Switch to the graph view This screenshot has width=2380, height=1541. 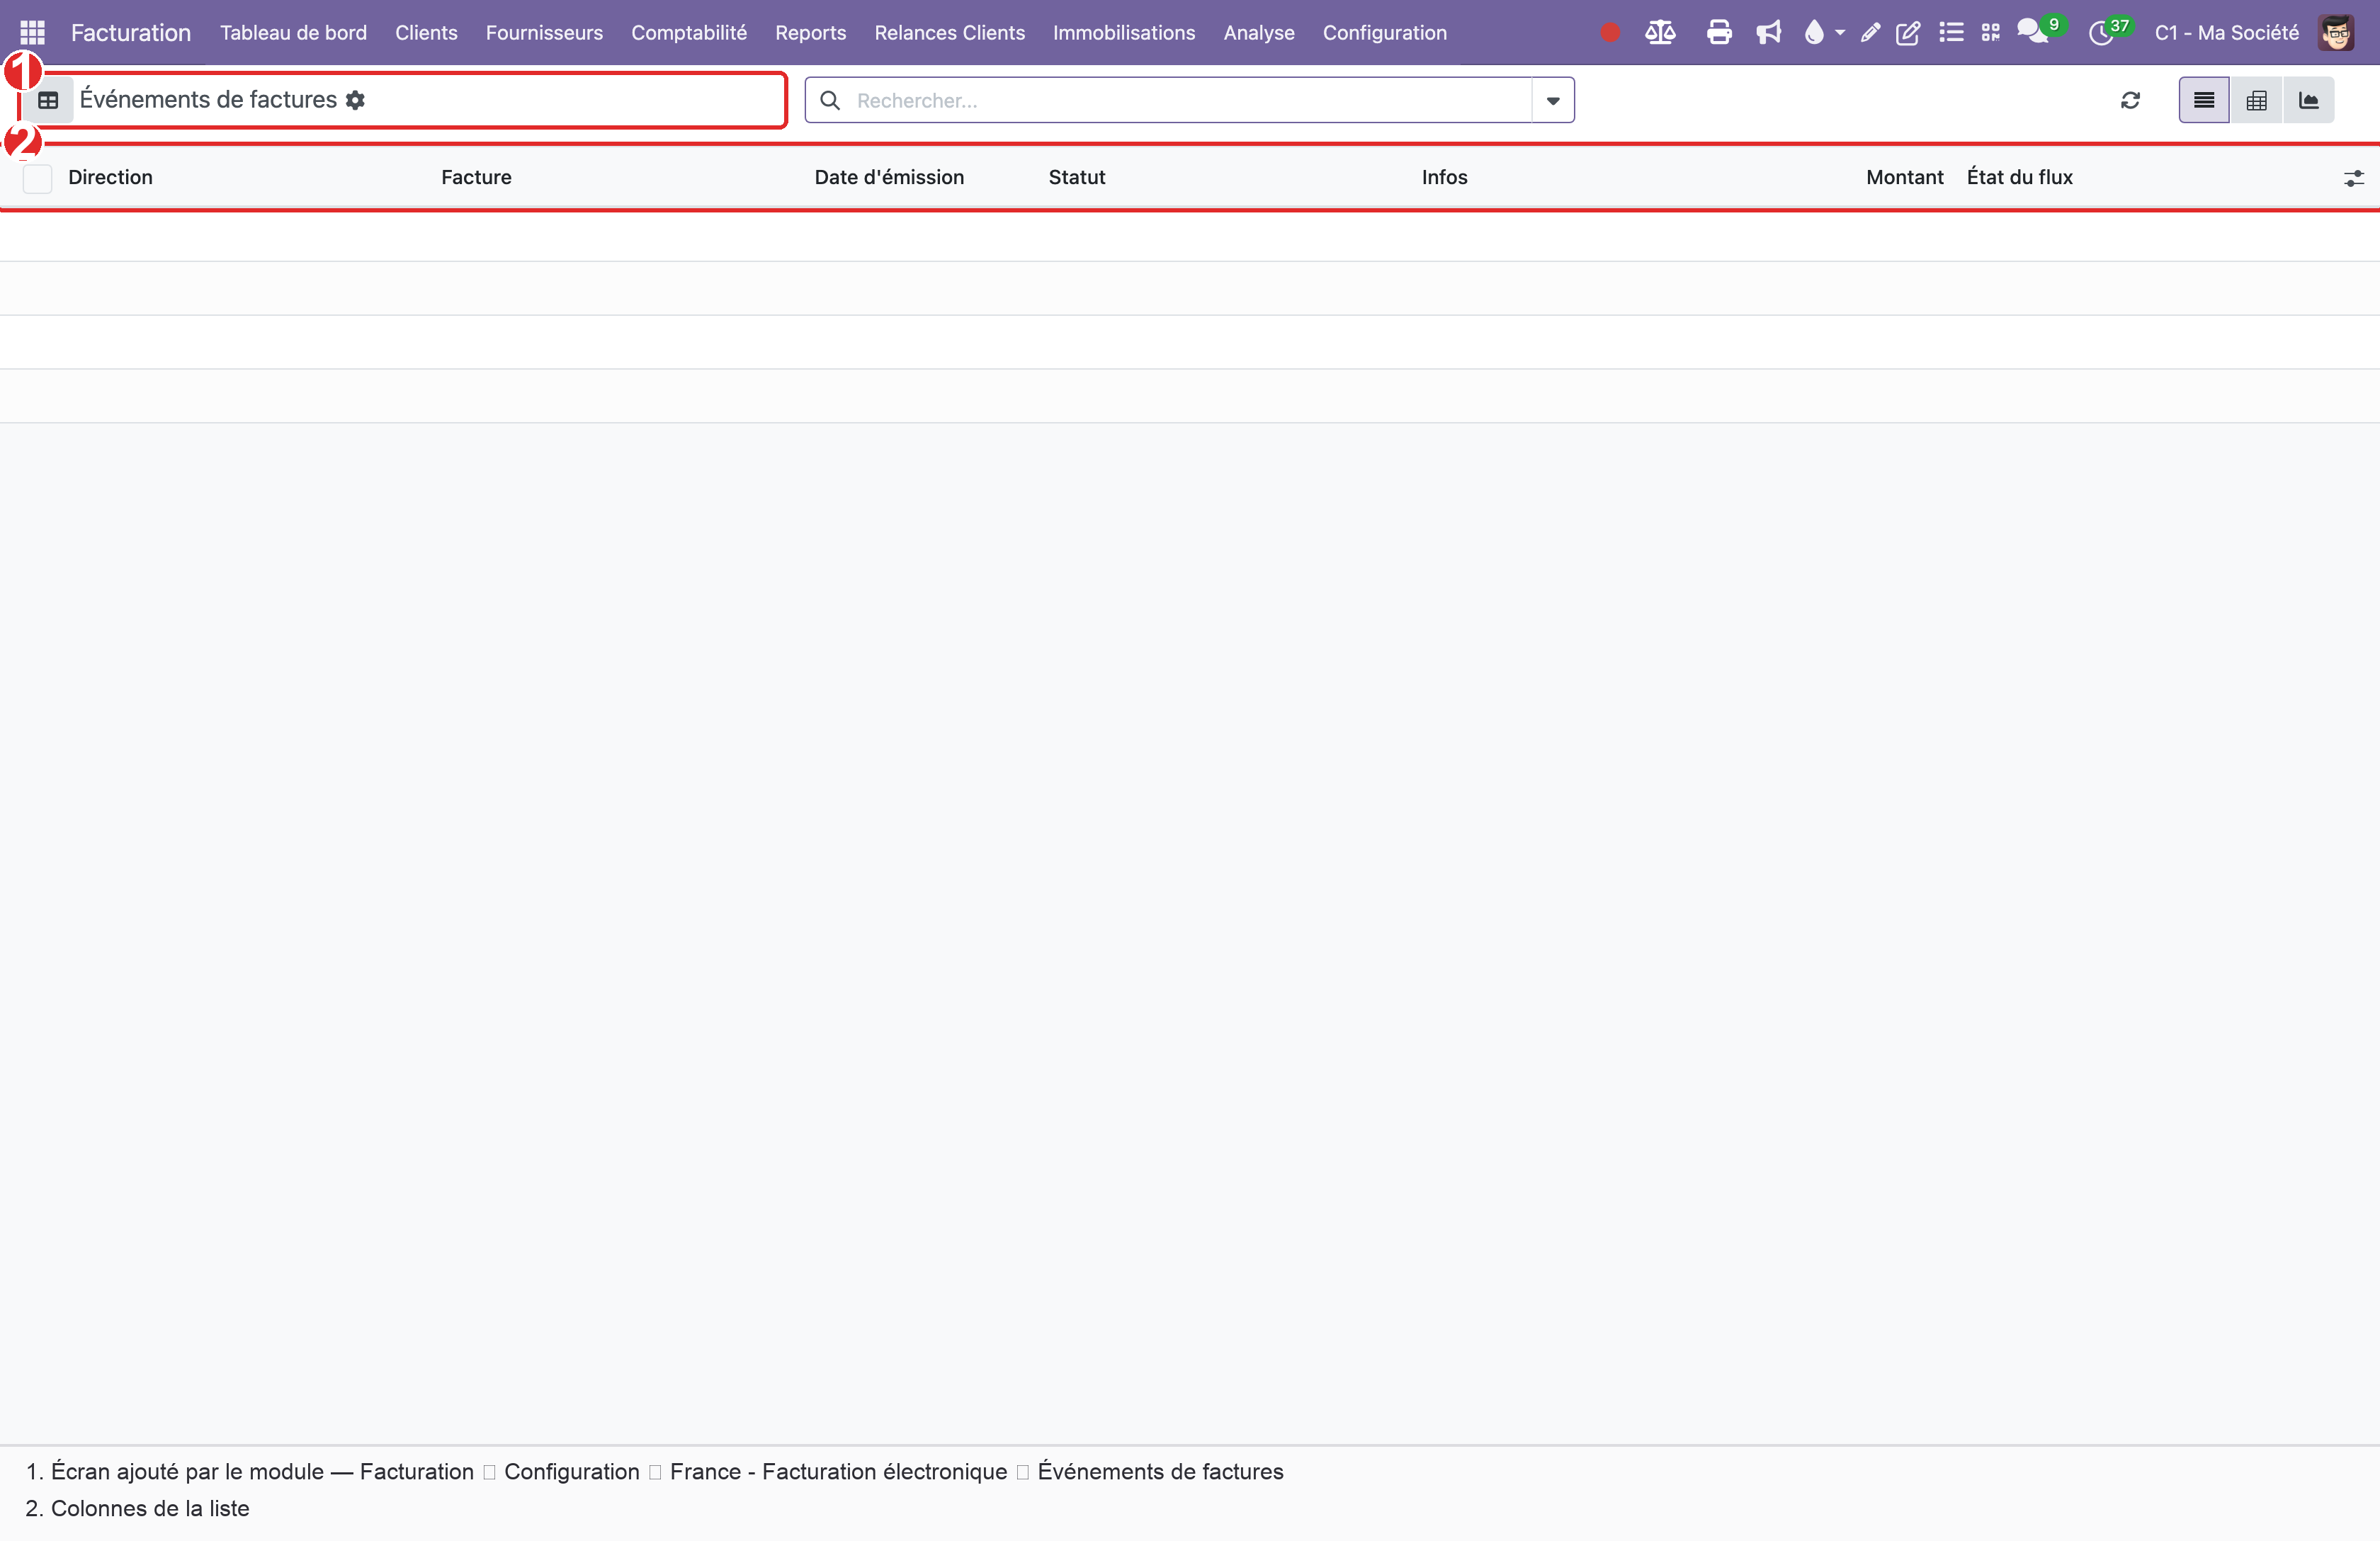point(2309,100)
